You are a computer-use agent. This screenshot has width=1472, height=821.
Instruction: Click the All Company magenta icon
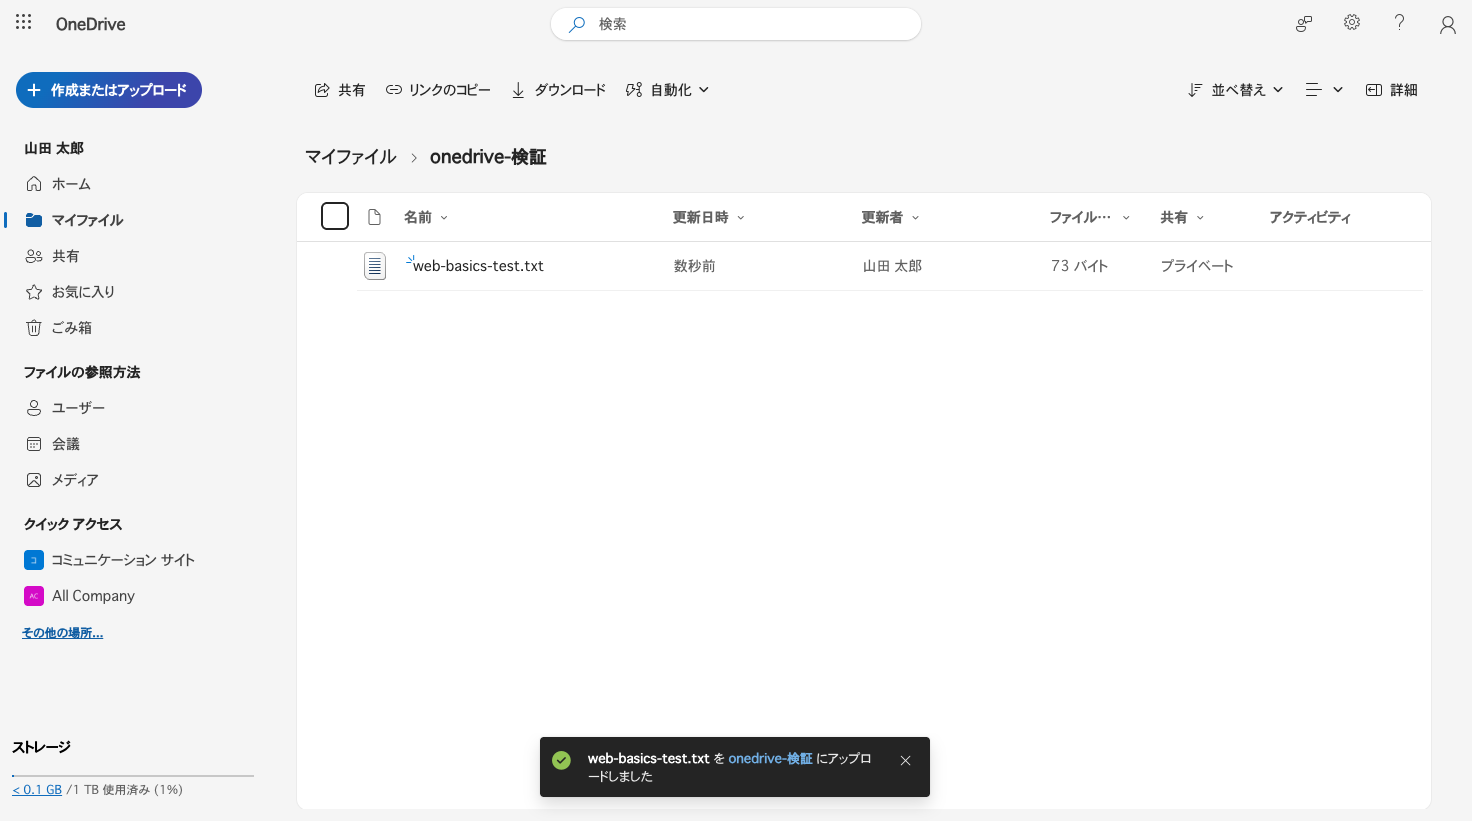tap(34, 596)
